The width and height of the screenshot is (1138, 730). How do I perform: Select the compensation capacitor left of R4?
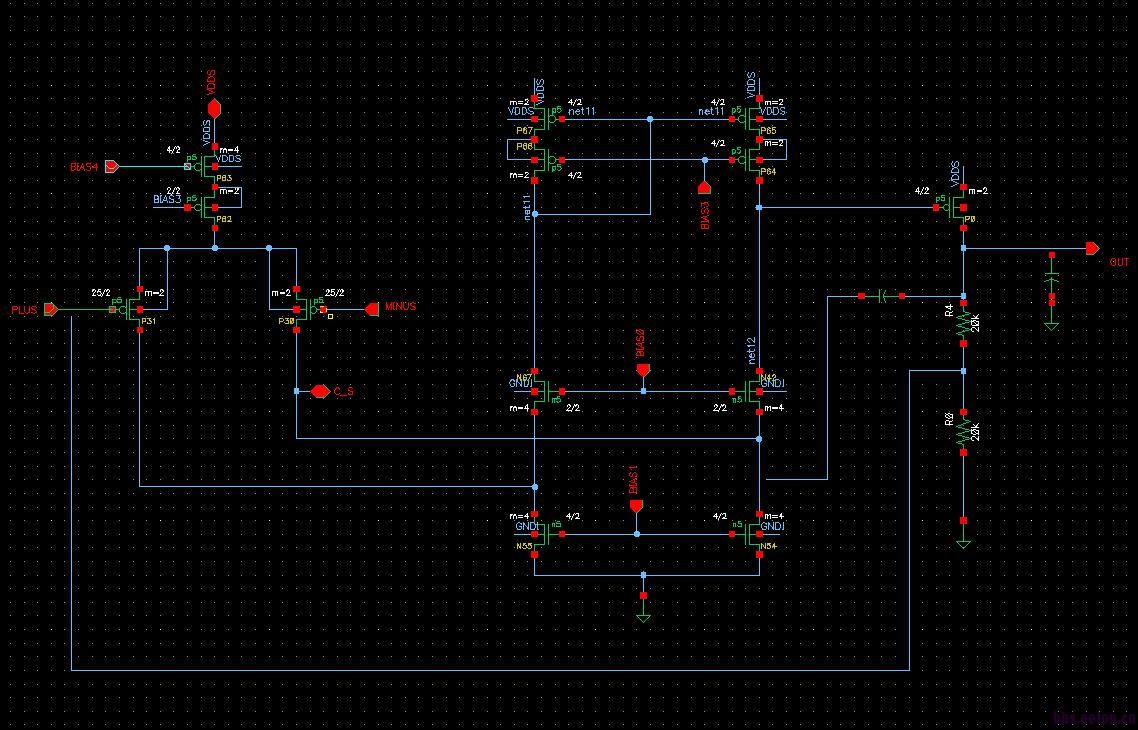883,296
